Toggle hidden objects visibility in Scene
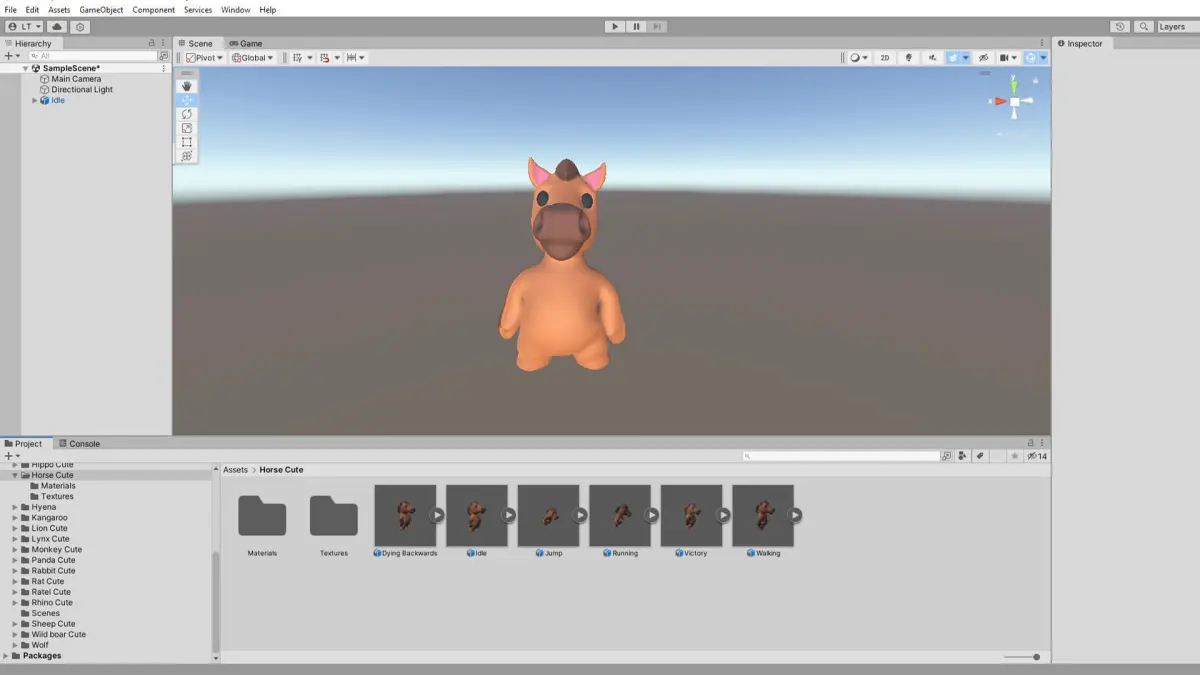Viewport: 1200px width, 675px height. coord(984,58)
